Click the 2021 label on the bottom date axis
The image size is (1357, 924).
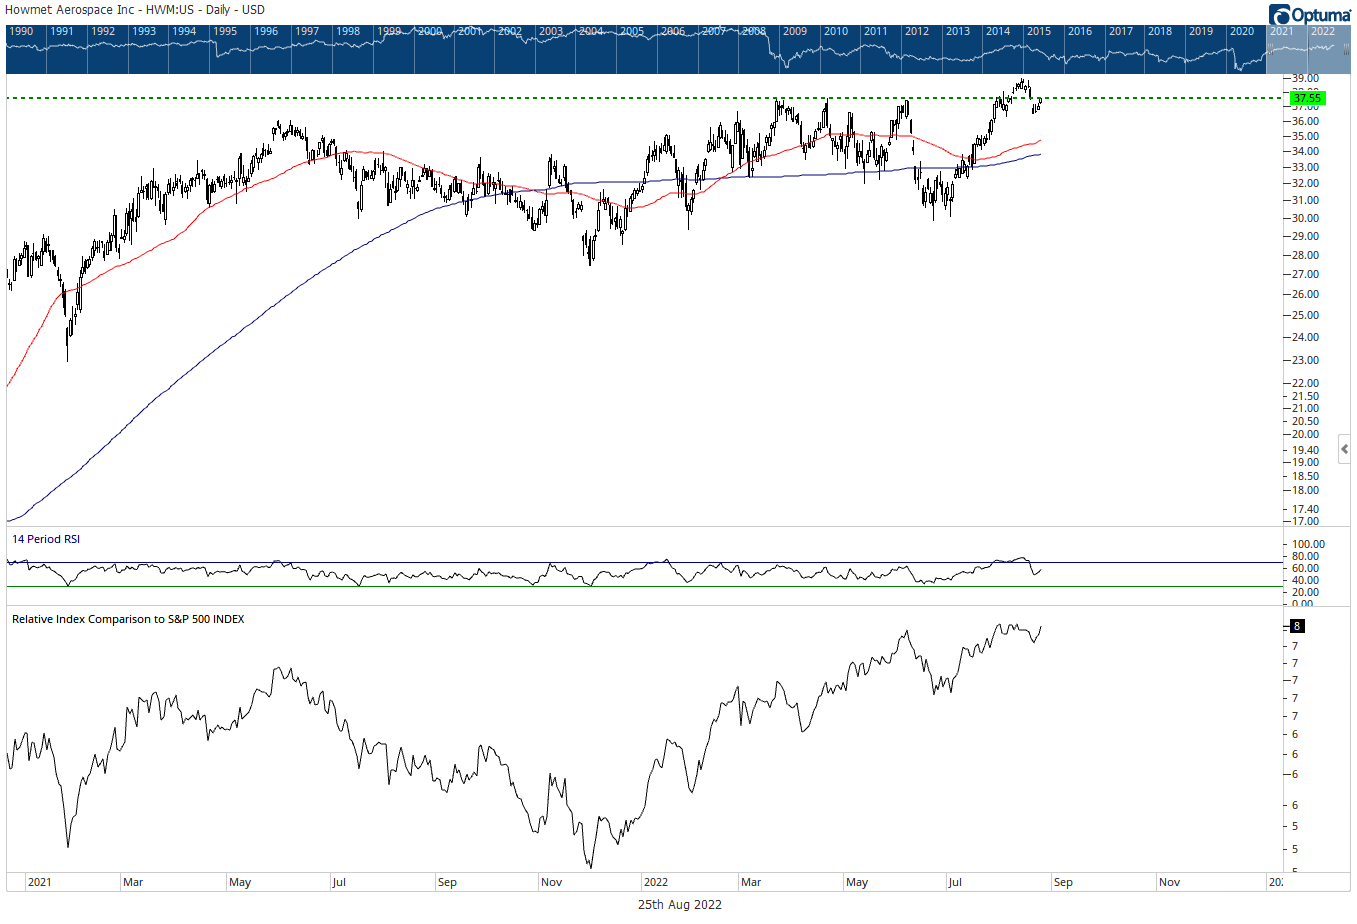[40, 882]
